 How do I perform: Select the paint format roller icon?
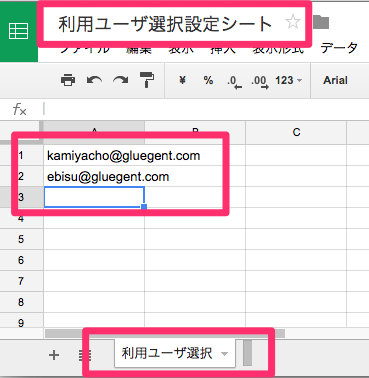(x=147, y=80)
